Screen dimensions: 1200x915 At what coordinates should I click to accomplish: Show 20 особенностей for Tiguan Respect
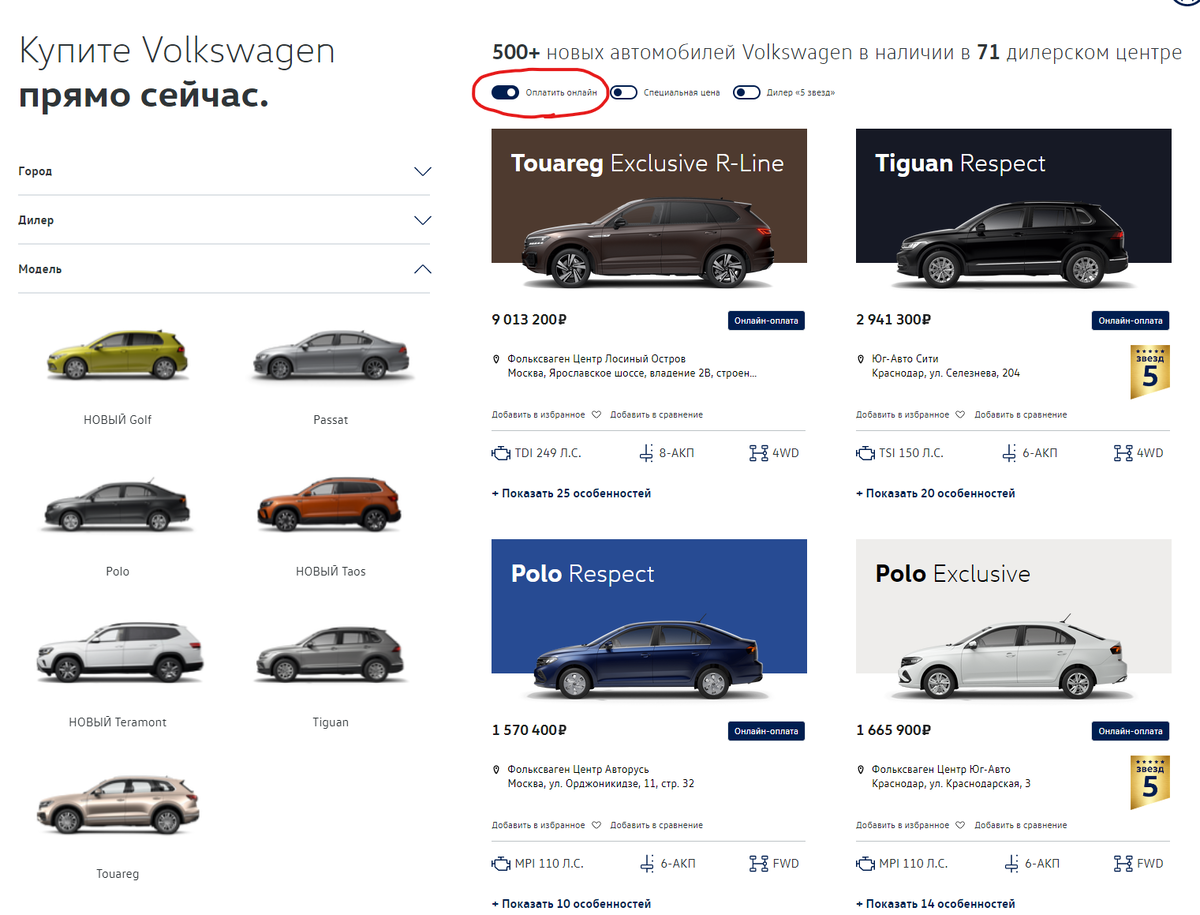(935, 493)
